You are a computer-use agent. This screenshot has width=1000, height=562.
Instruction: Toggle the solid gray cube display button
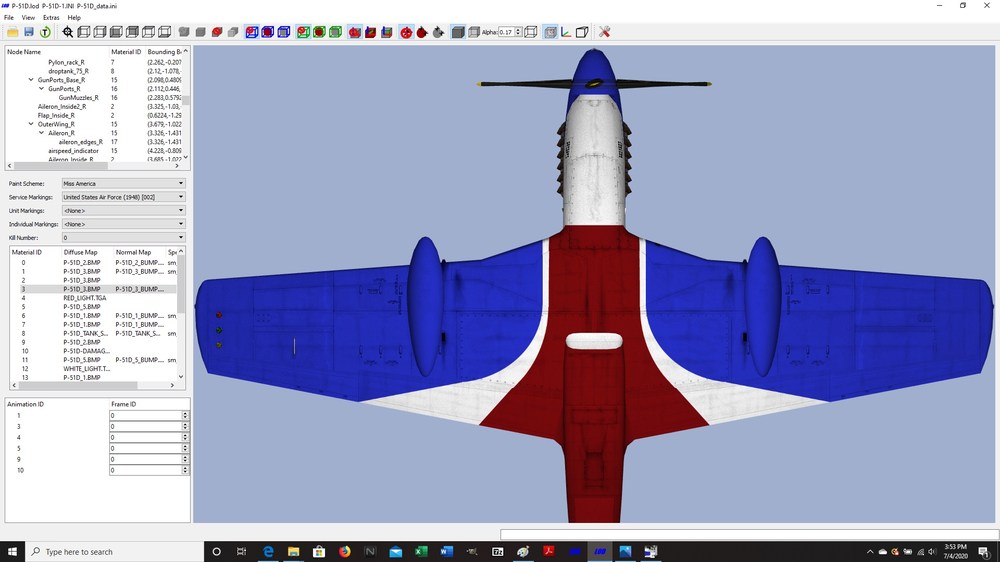[458, 32]
